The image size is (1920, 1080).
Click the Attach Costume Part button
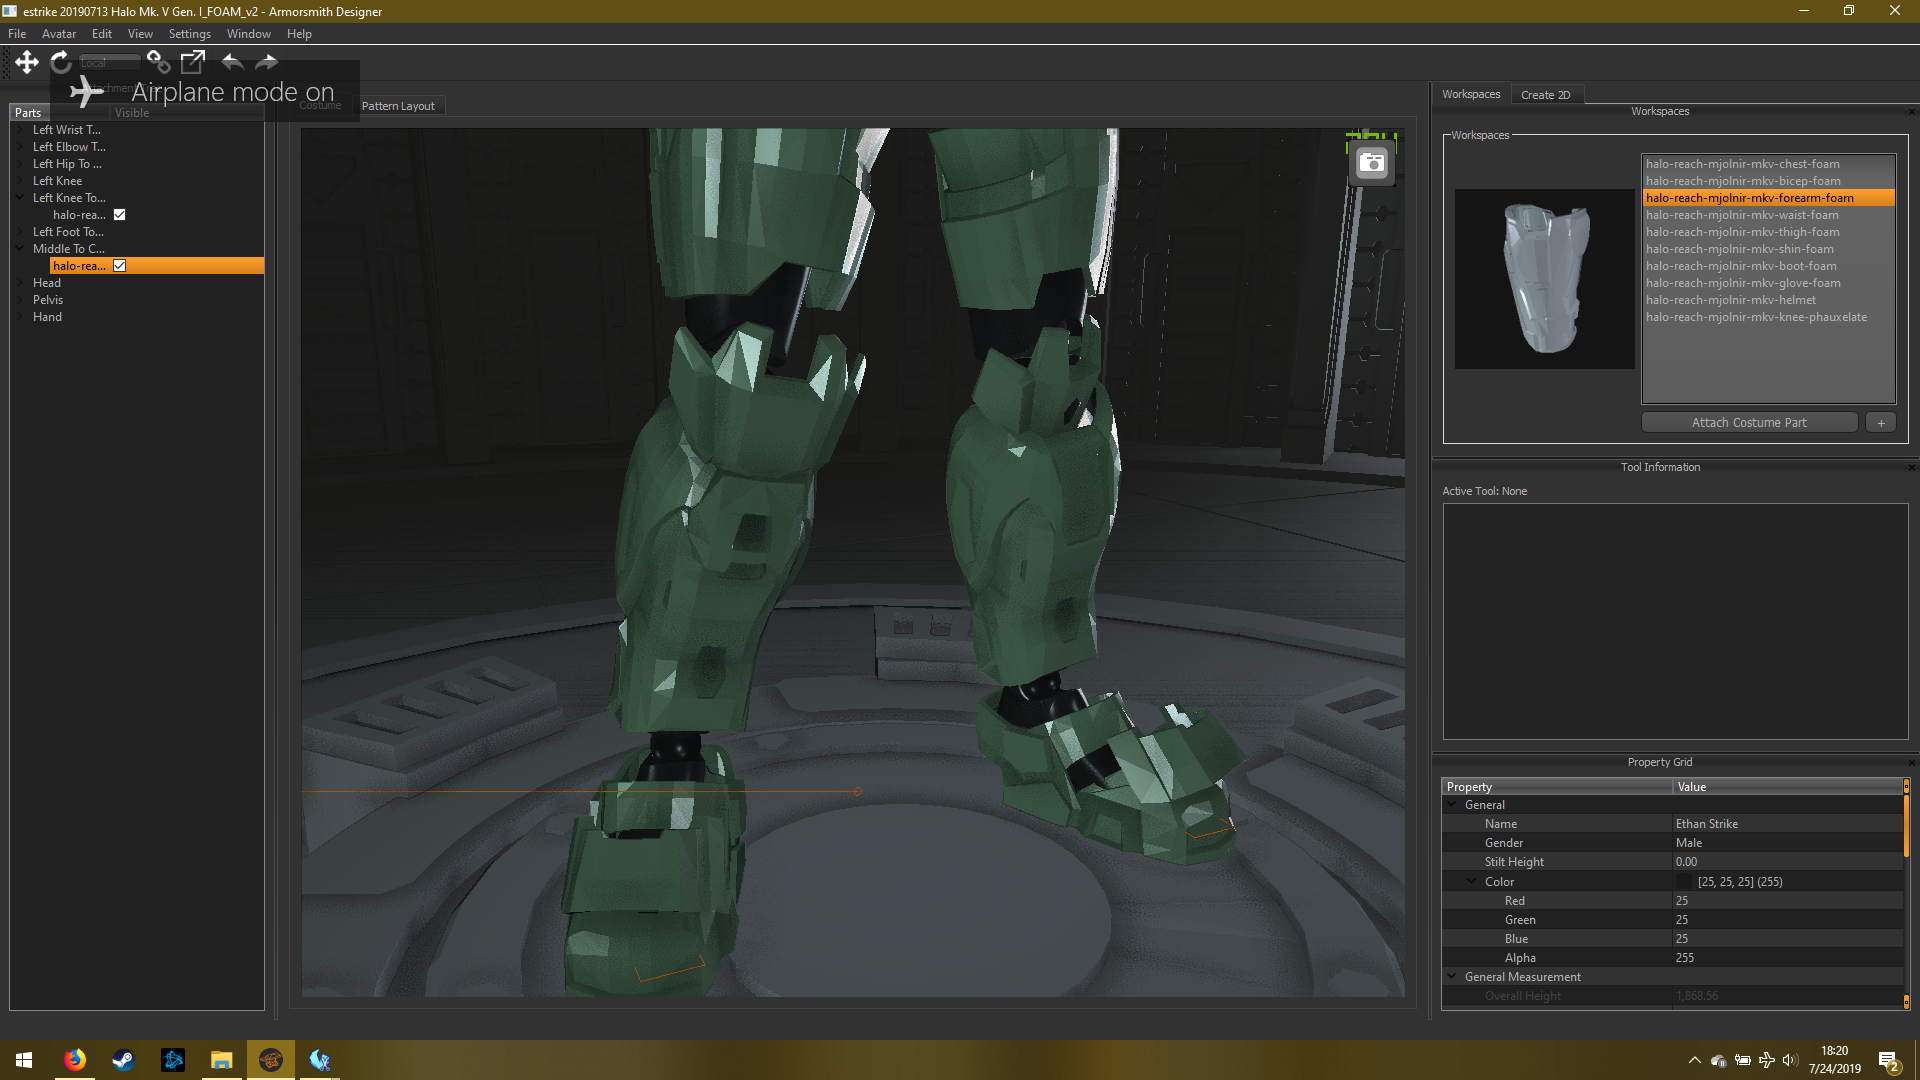(x=1749, y=423)
